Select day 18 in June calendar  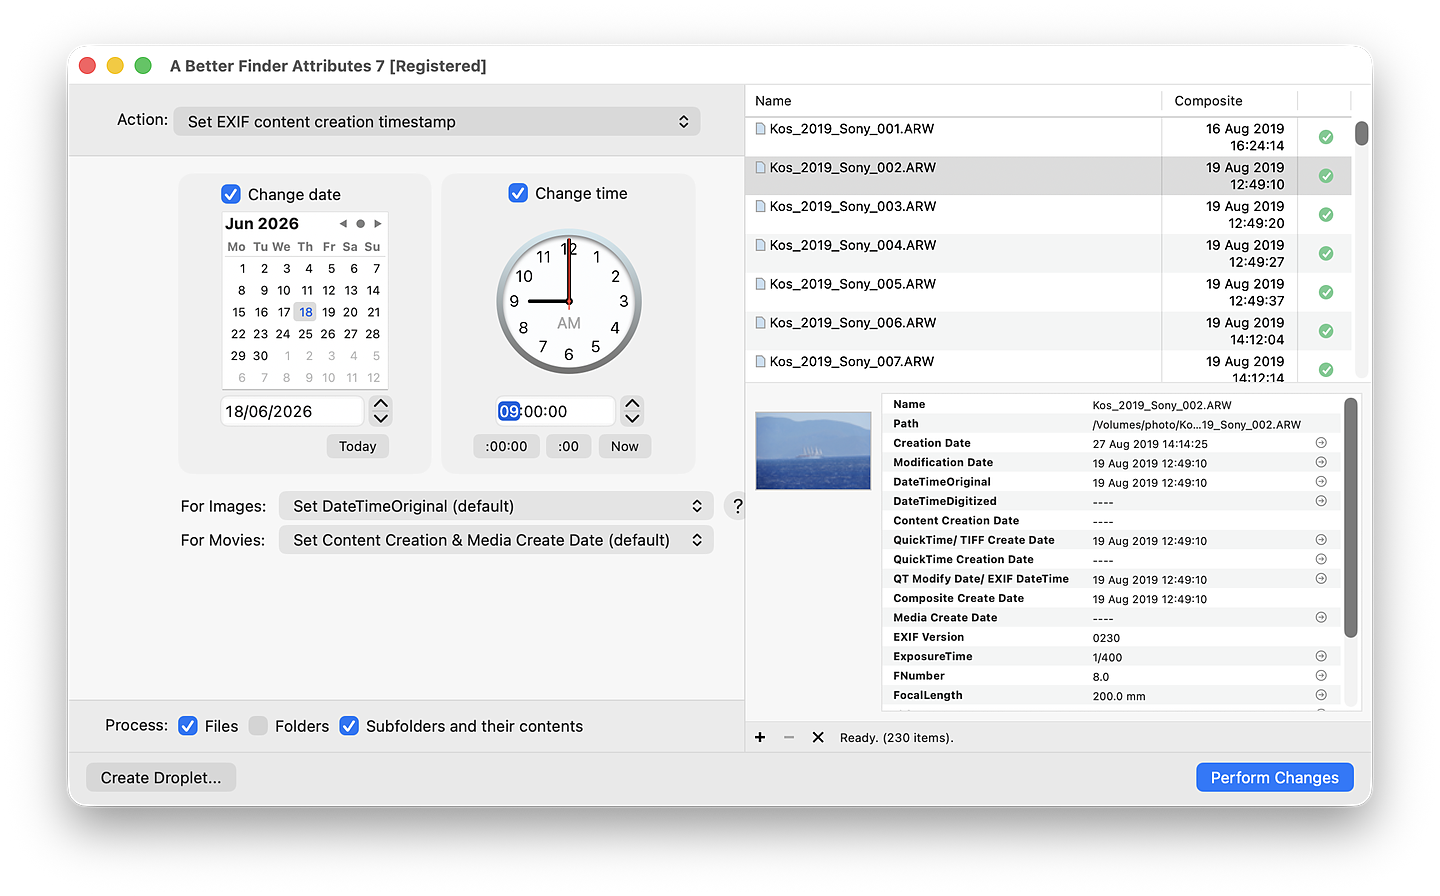306,312
